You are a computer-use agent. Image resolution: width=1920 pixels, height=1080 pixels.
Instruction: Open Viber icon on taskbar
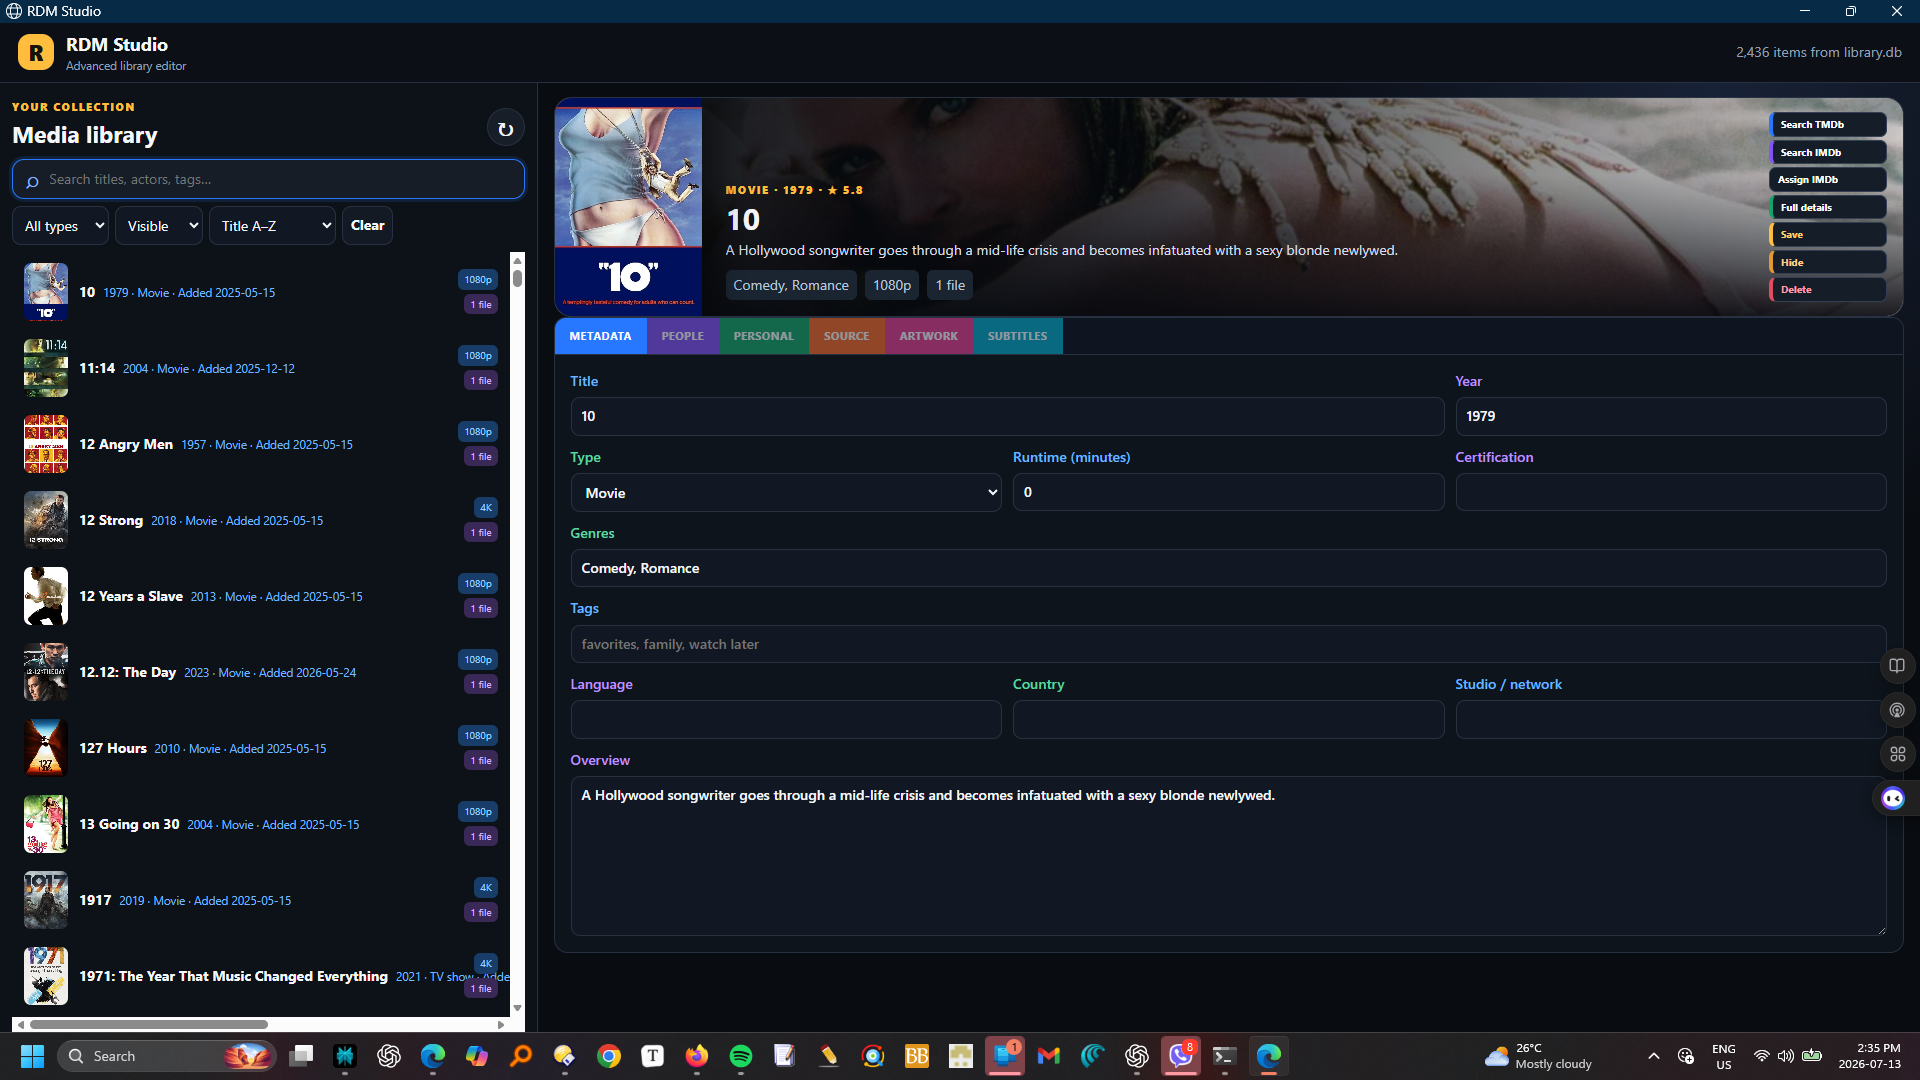click(x=1181, y=1056)
